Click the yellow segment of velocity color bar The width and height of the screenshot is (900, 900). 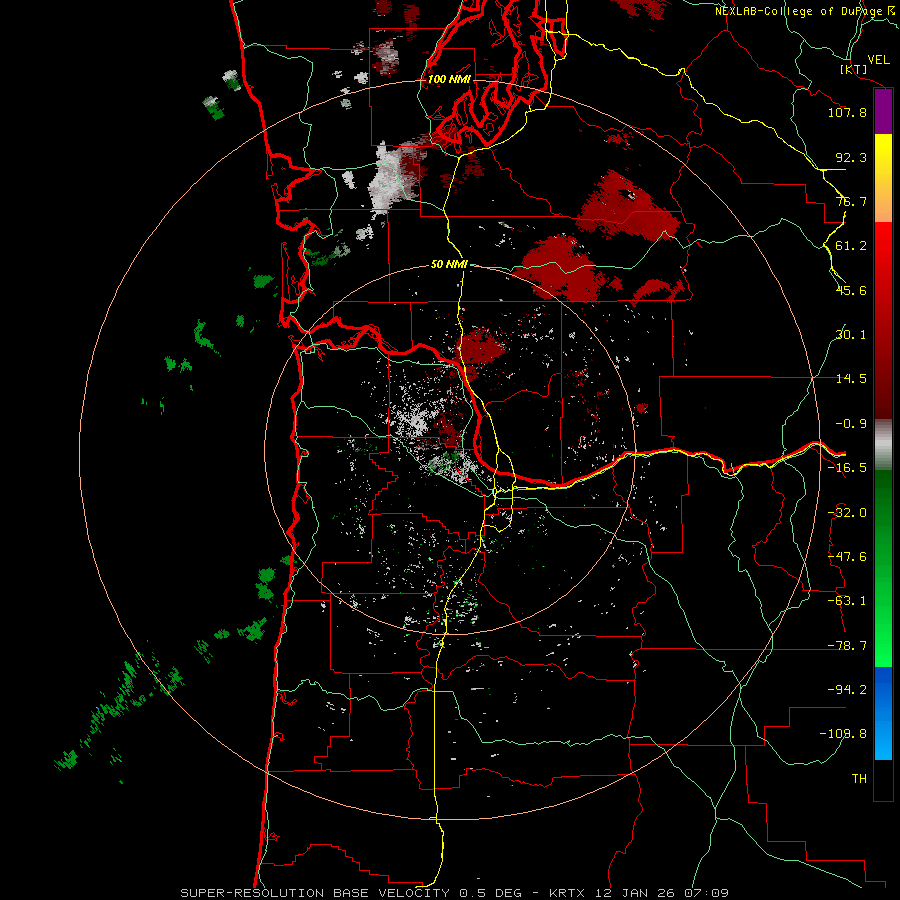(883, 178)
